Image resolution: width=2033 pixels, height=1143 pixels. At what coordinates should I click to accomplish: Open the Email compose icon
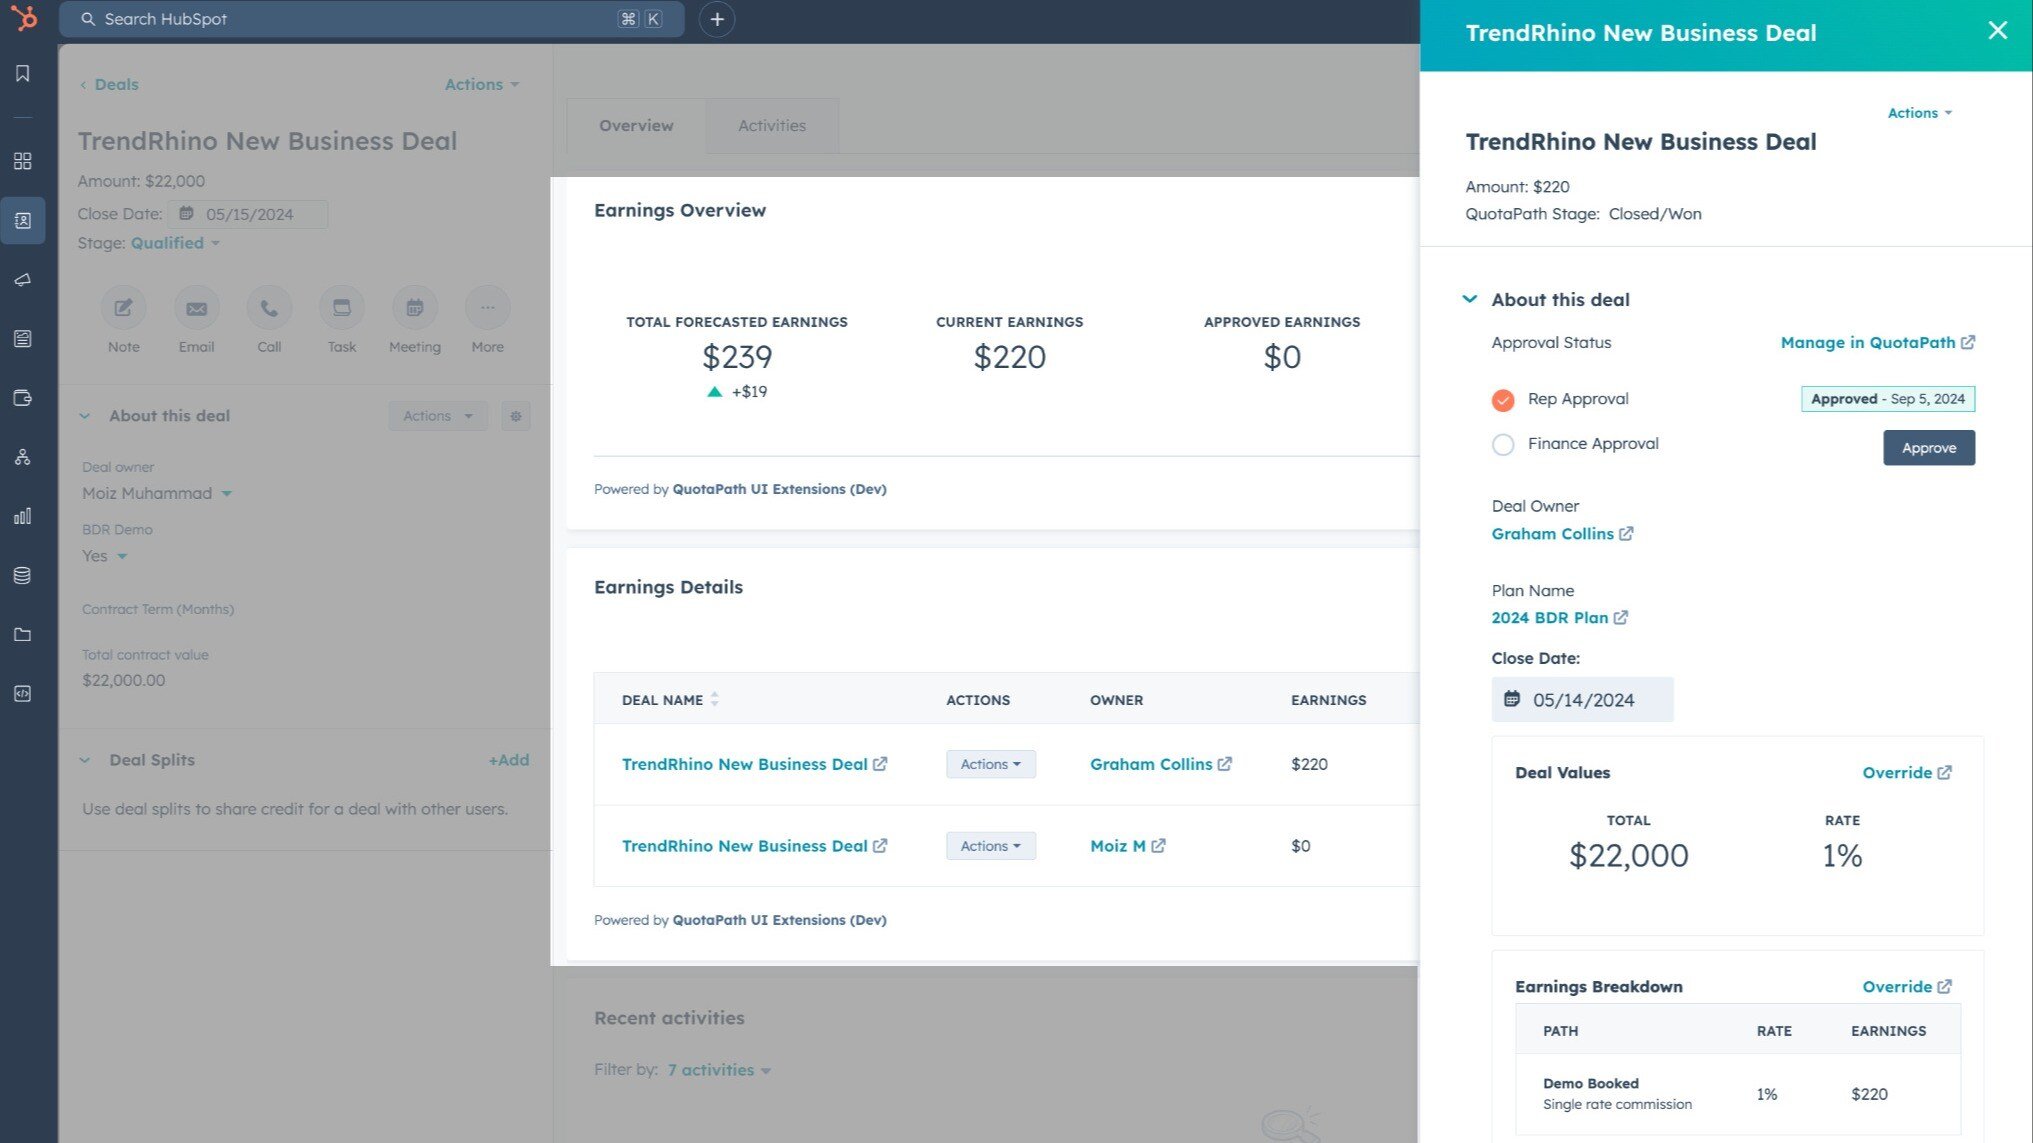tap(196, 308)
